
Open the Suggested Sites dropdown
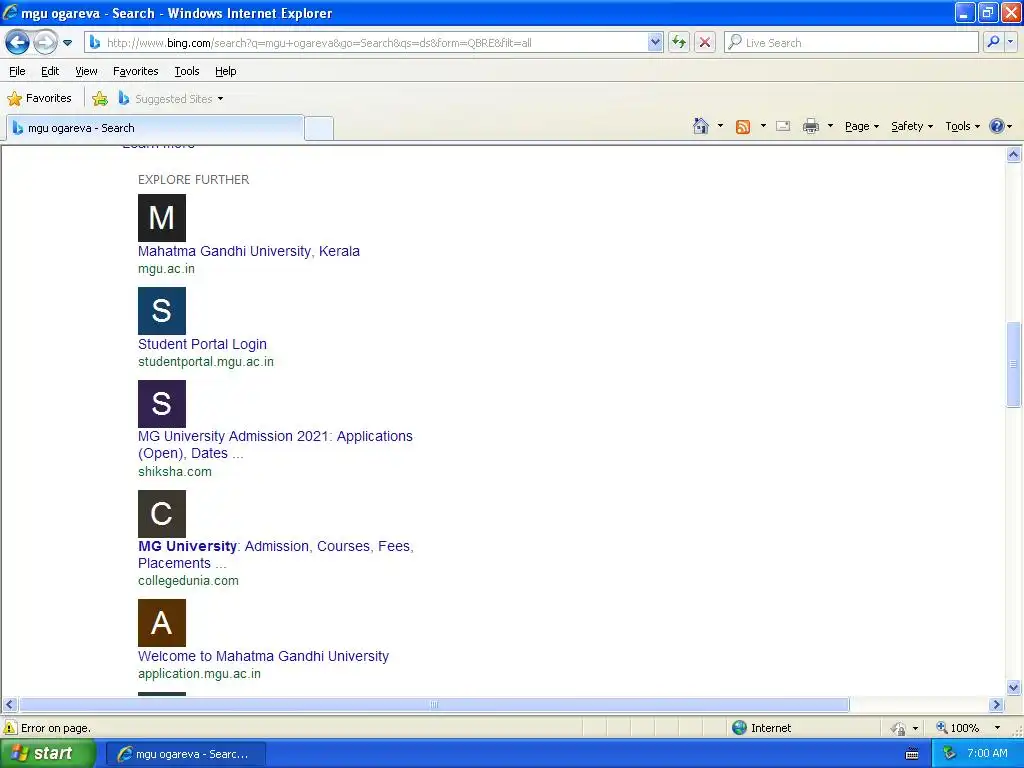coord(170,99)
